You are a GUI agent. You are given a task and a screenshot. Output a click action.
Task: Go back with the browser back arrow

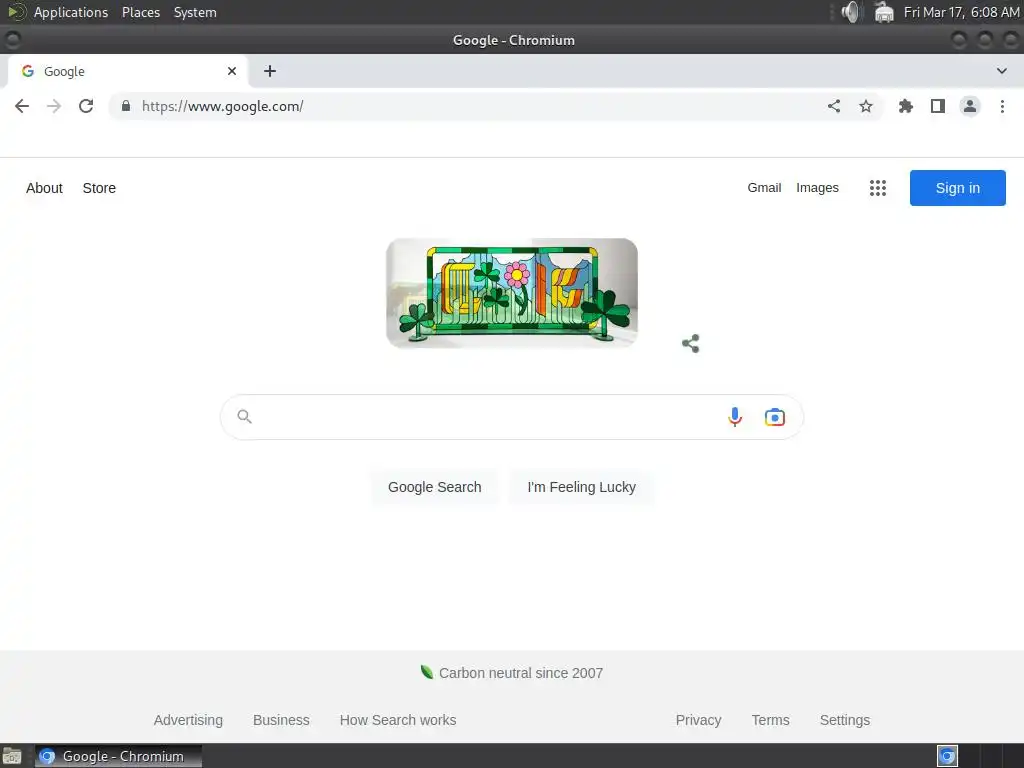coord(22,106)
